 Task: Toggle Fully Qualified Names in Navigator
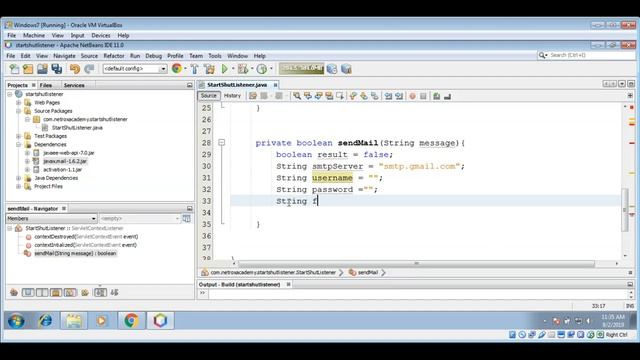[85, 292]
